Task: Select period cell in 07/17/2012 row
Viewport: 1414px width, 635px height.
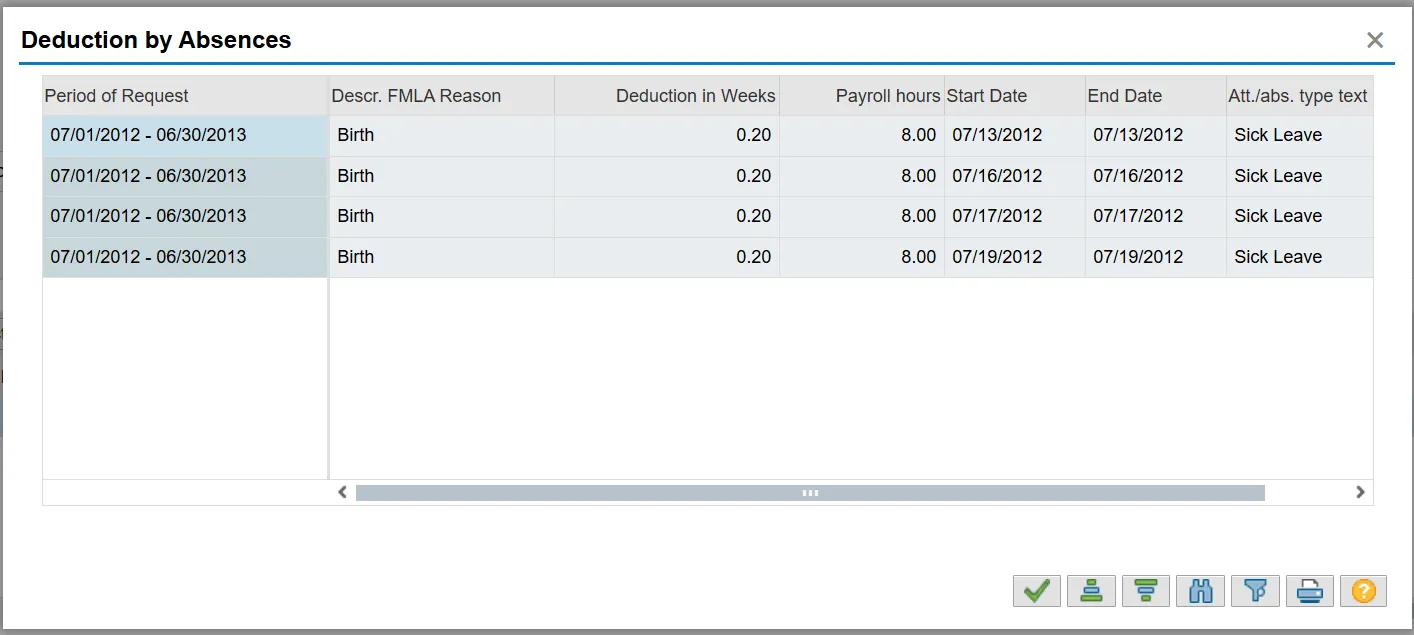Action: coord(185,216)
